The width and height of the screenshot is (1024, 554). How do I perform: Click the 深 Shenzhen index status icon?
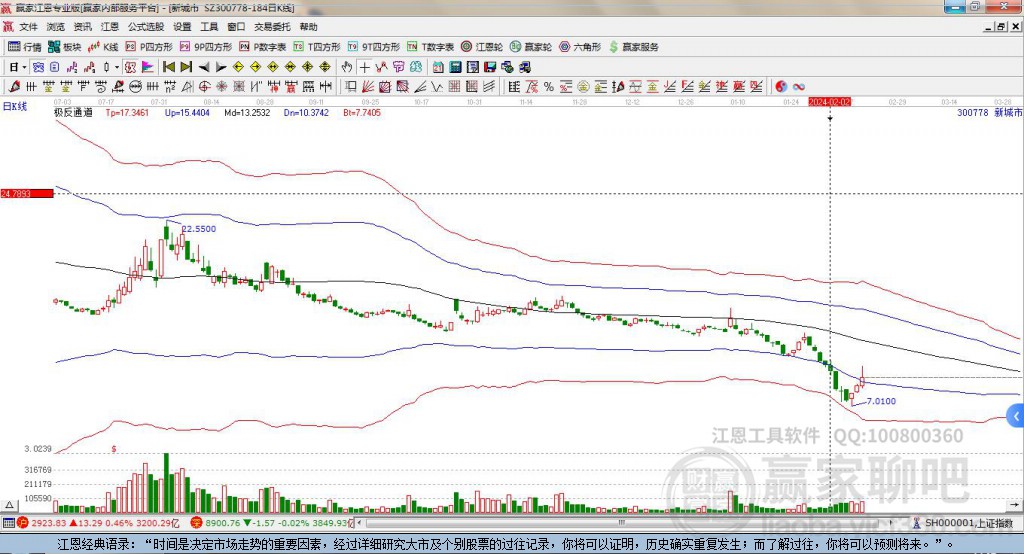[196, 523]
